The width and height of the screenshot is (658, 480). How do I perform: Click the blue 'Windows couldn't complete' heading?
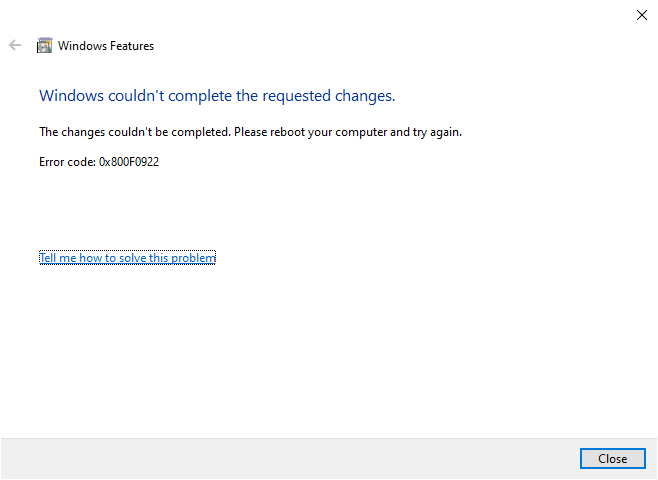click(217, 96)
